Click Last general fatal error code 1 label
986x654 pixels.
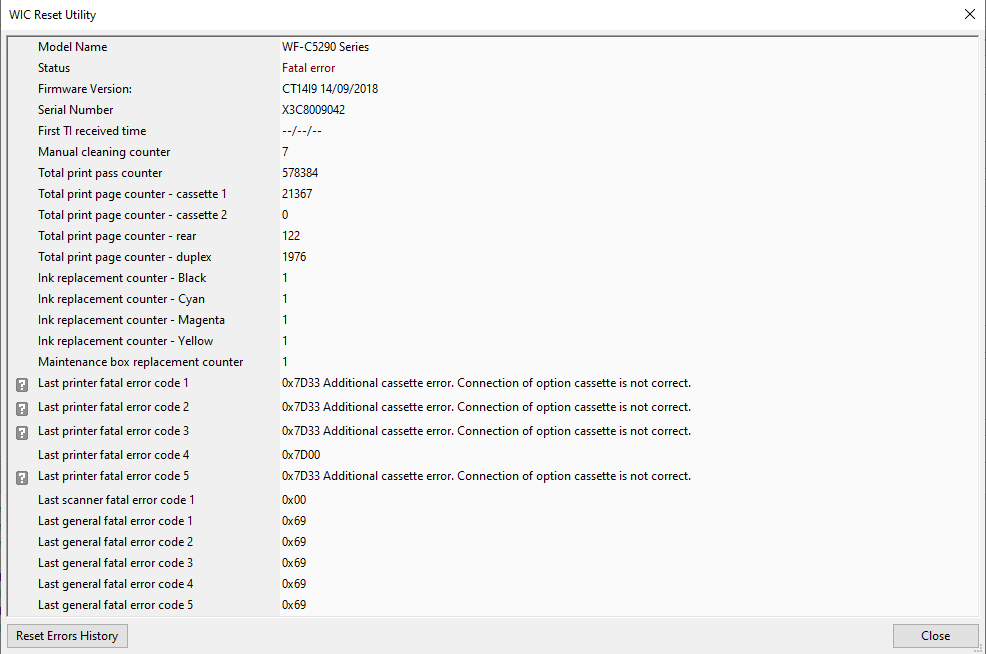coord(115,521)
